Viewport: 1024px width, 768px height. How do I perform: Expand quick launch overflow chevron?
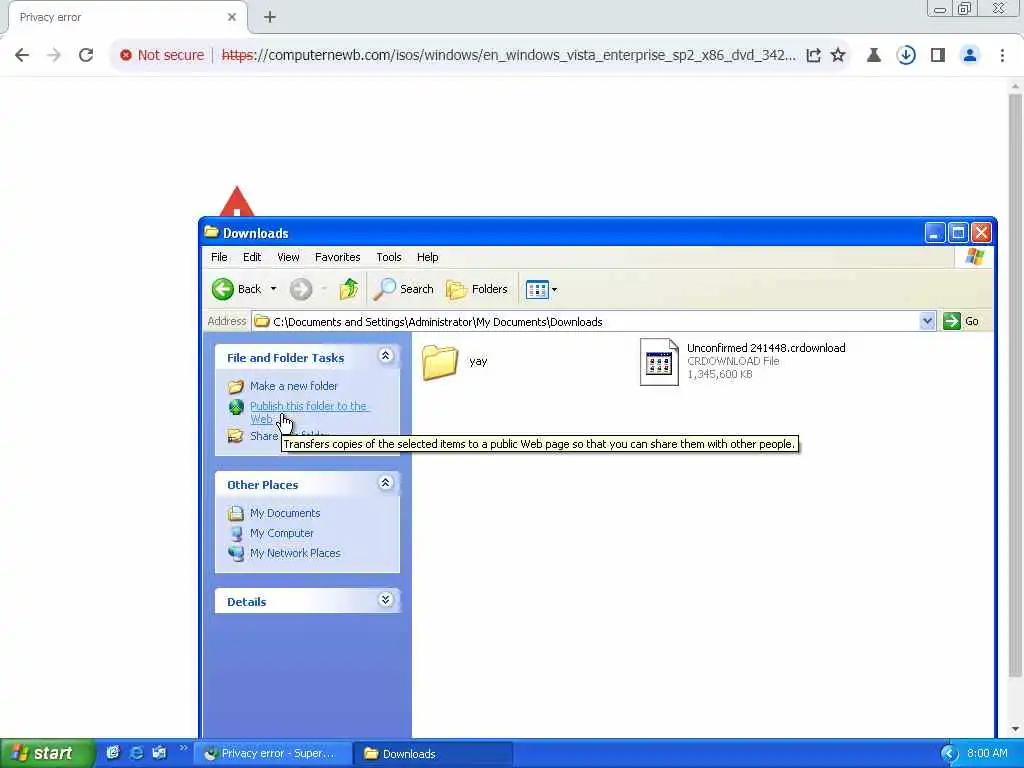pos(184,748)
